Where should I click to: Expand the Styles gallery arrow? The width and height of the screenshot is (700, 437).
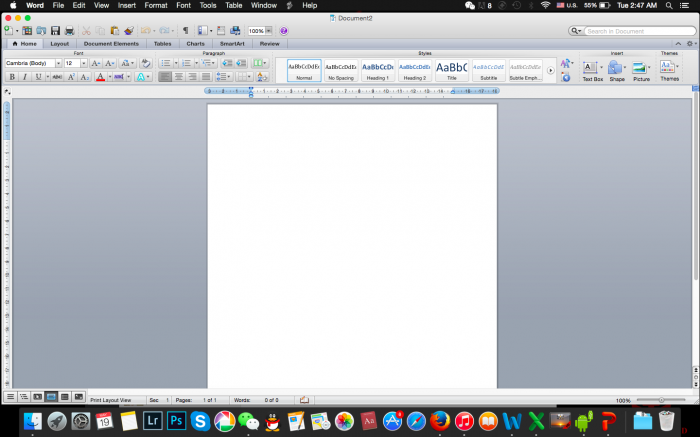pos(550,71)
